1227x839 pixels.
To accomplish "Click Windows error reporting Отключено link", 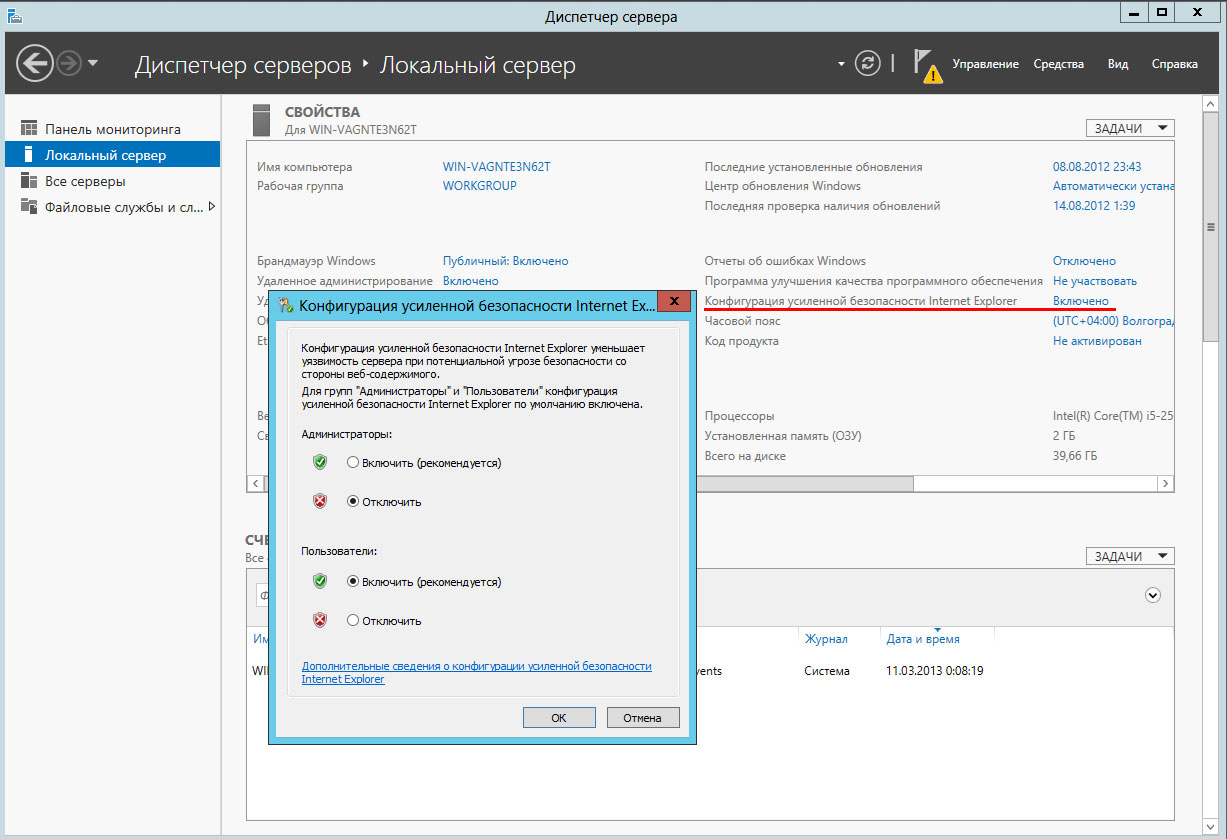I will (x=1084, y=261).
